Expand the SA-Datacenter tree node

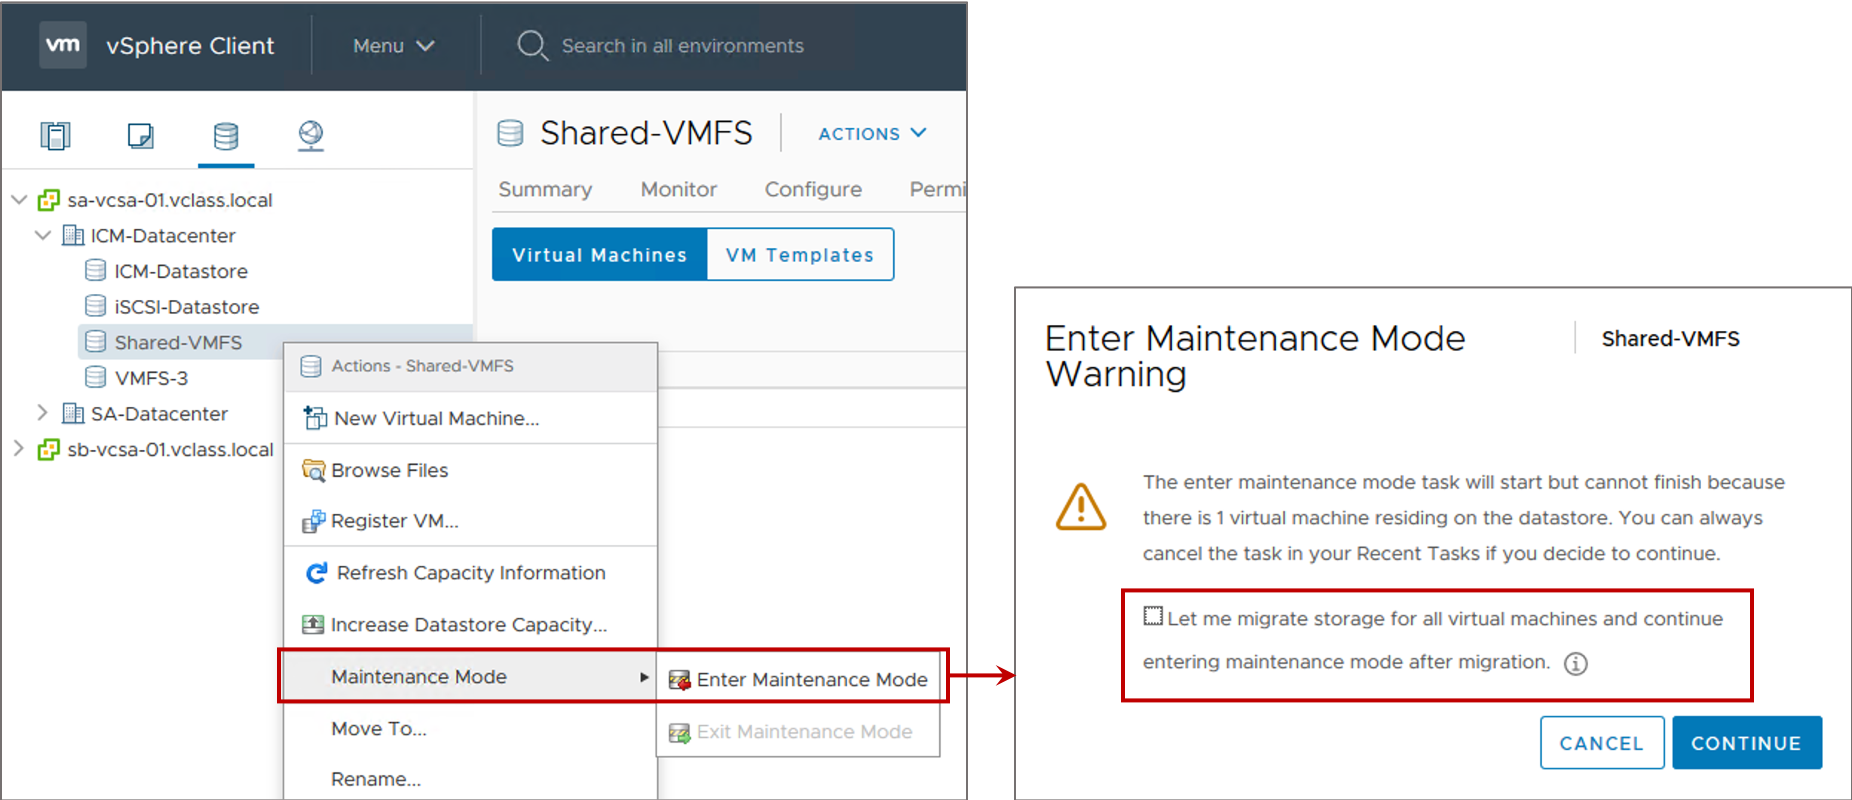point(42,412)
